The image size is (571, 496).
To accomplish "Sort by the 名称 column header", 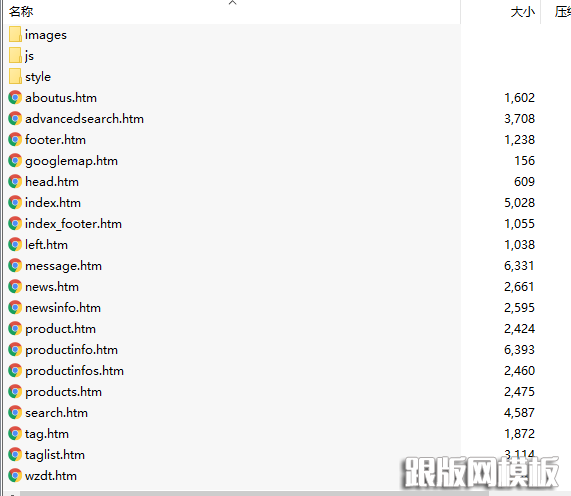I will (21, 12).
